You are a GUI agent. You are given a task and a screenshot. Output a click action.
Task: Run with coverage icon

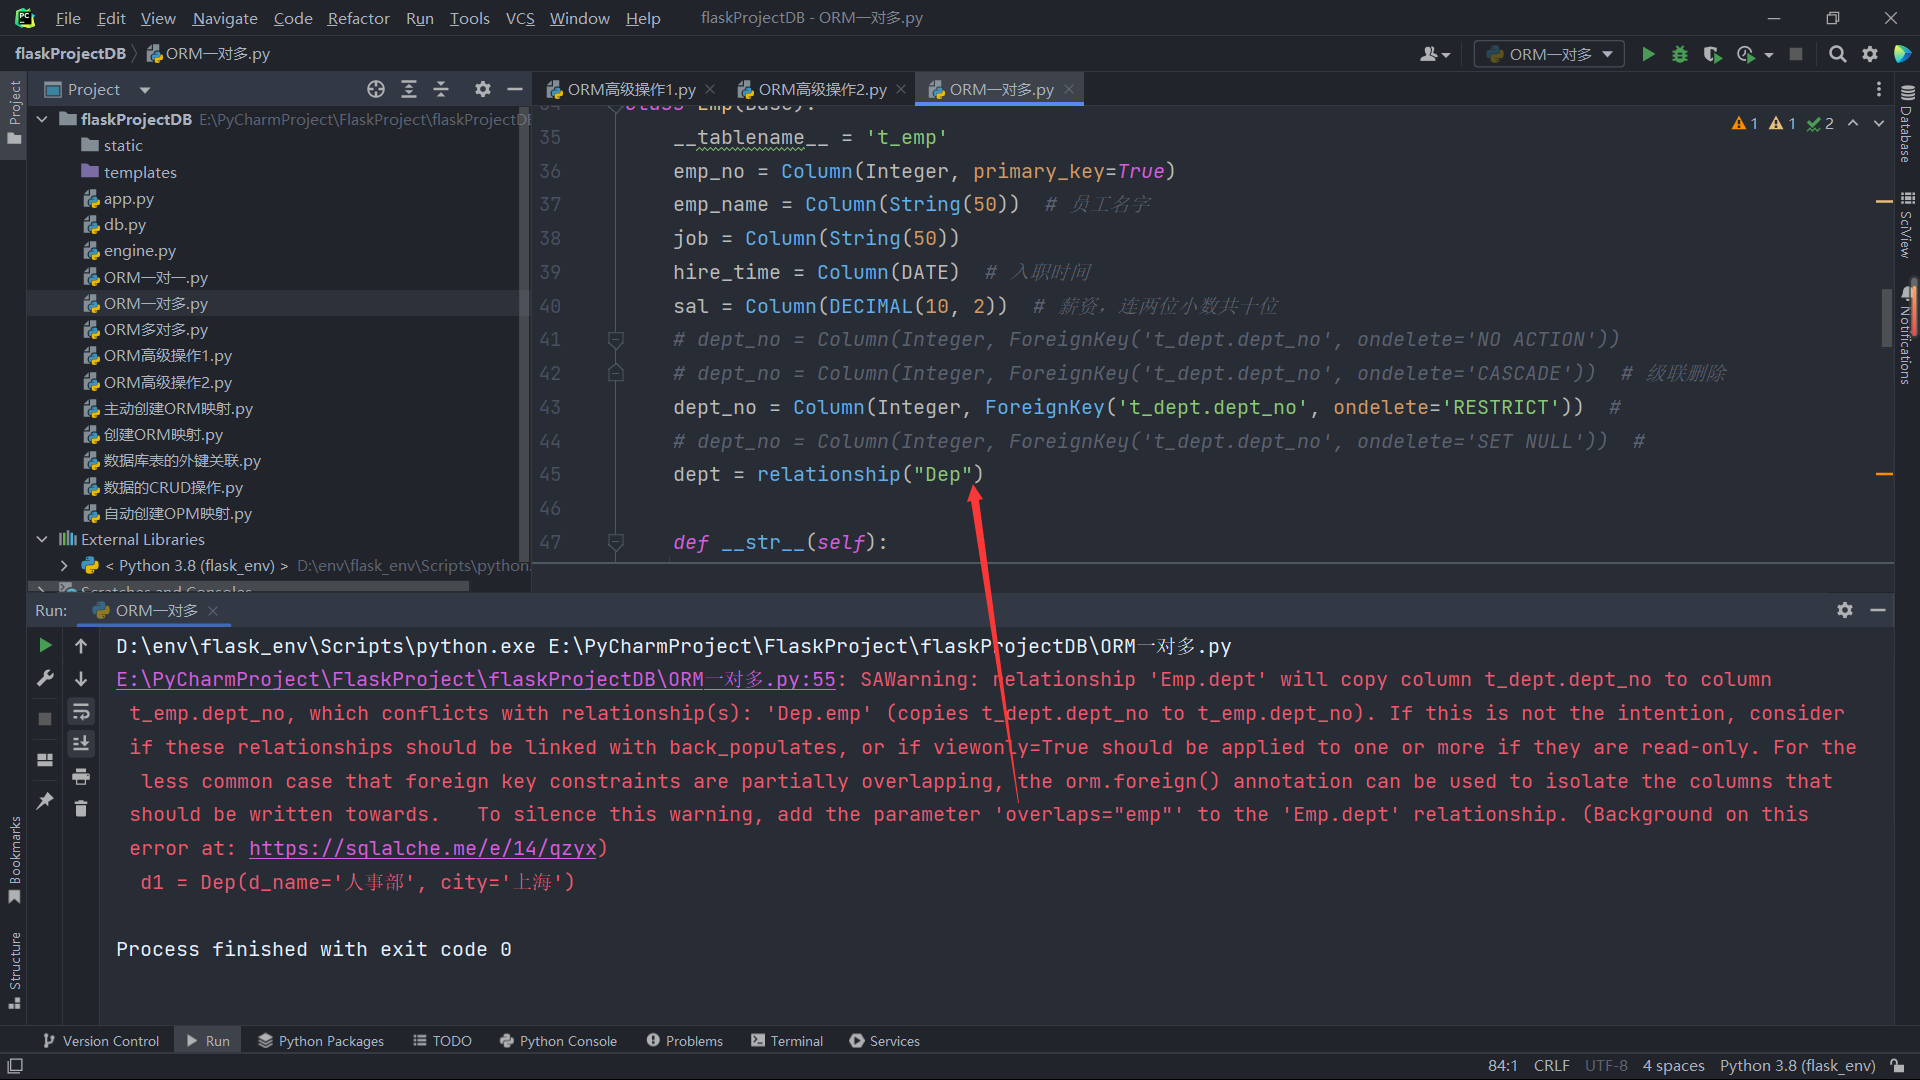click(x=1712, y=54)
